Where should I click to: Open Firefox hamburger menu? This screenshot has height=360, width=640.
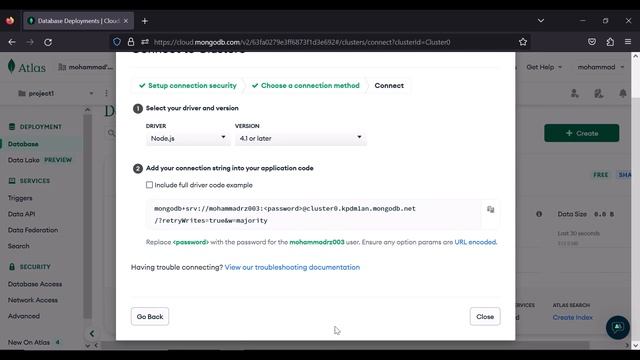pyautogui.click(x=628, y=42)
